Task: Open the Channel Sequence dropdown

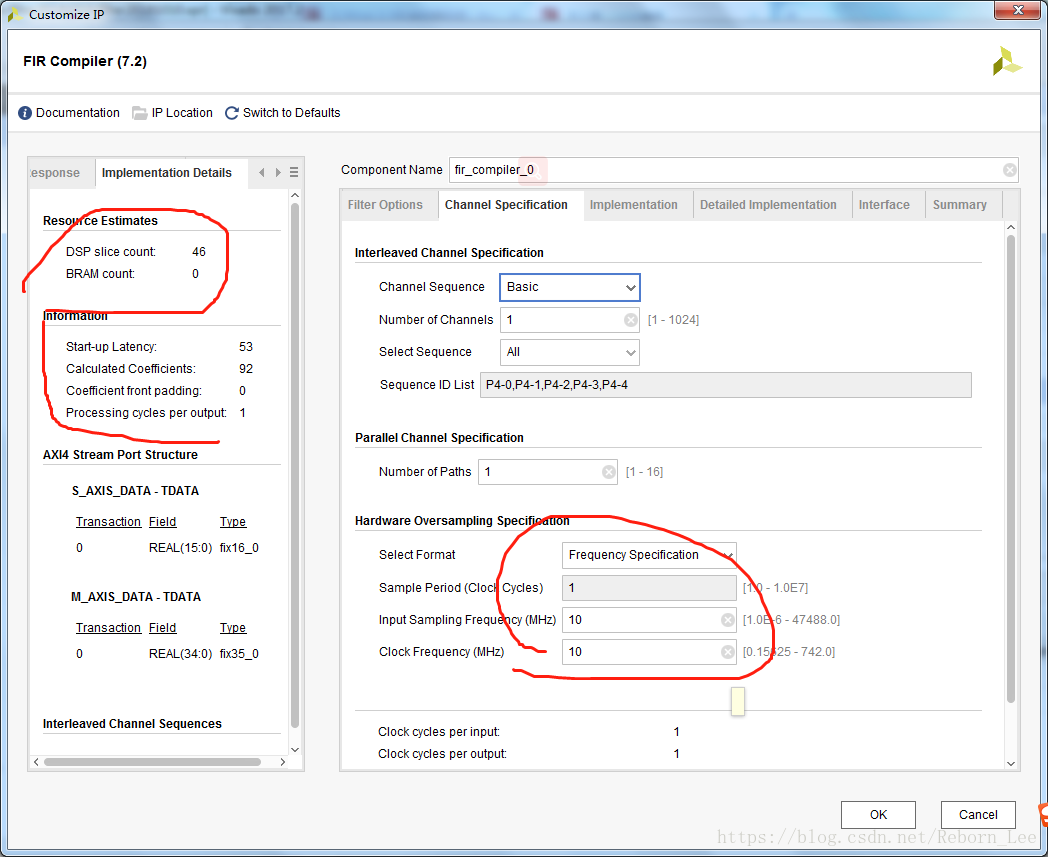Action: point(569,287)
